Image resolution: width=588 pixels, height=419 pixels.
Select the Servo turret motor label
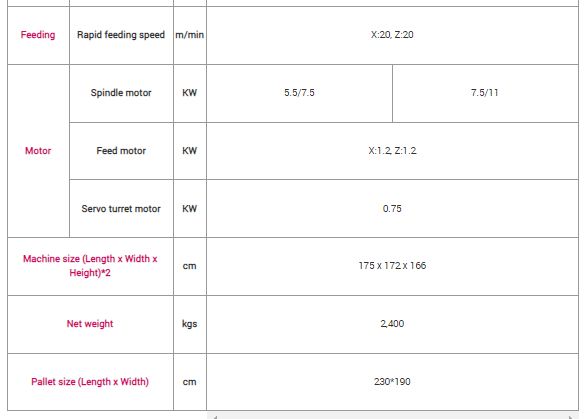click(121, 209)
